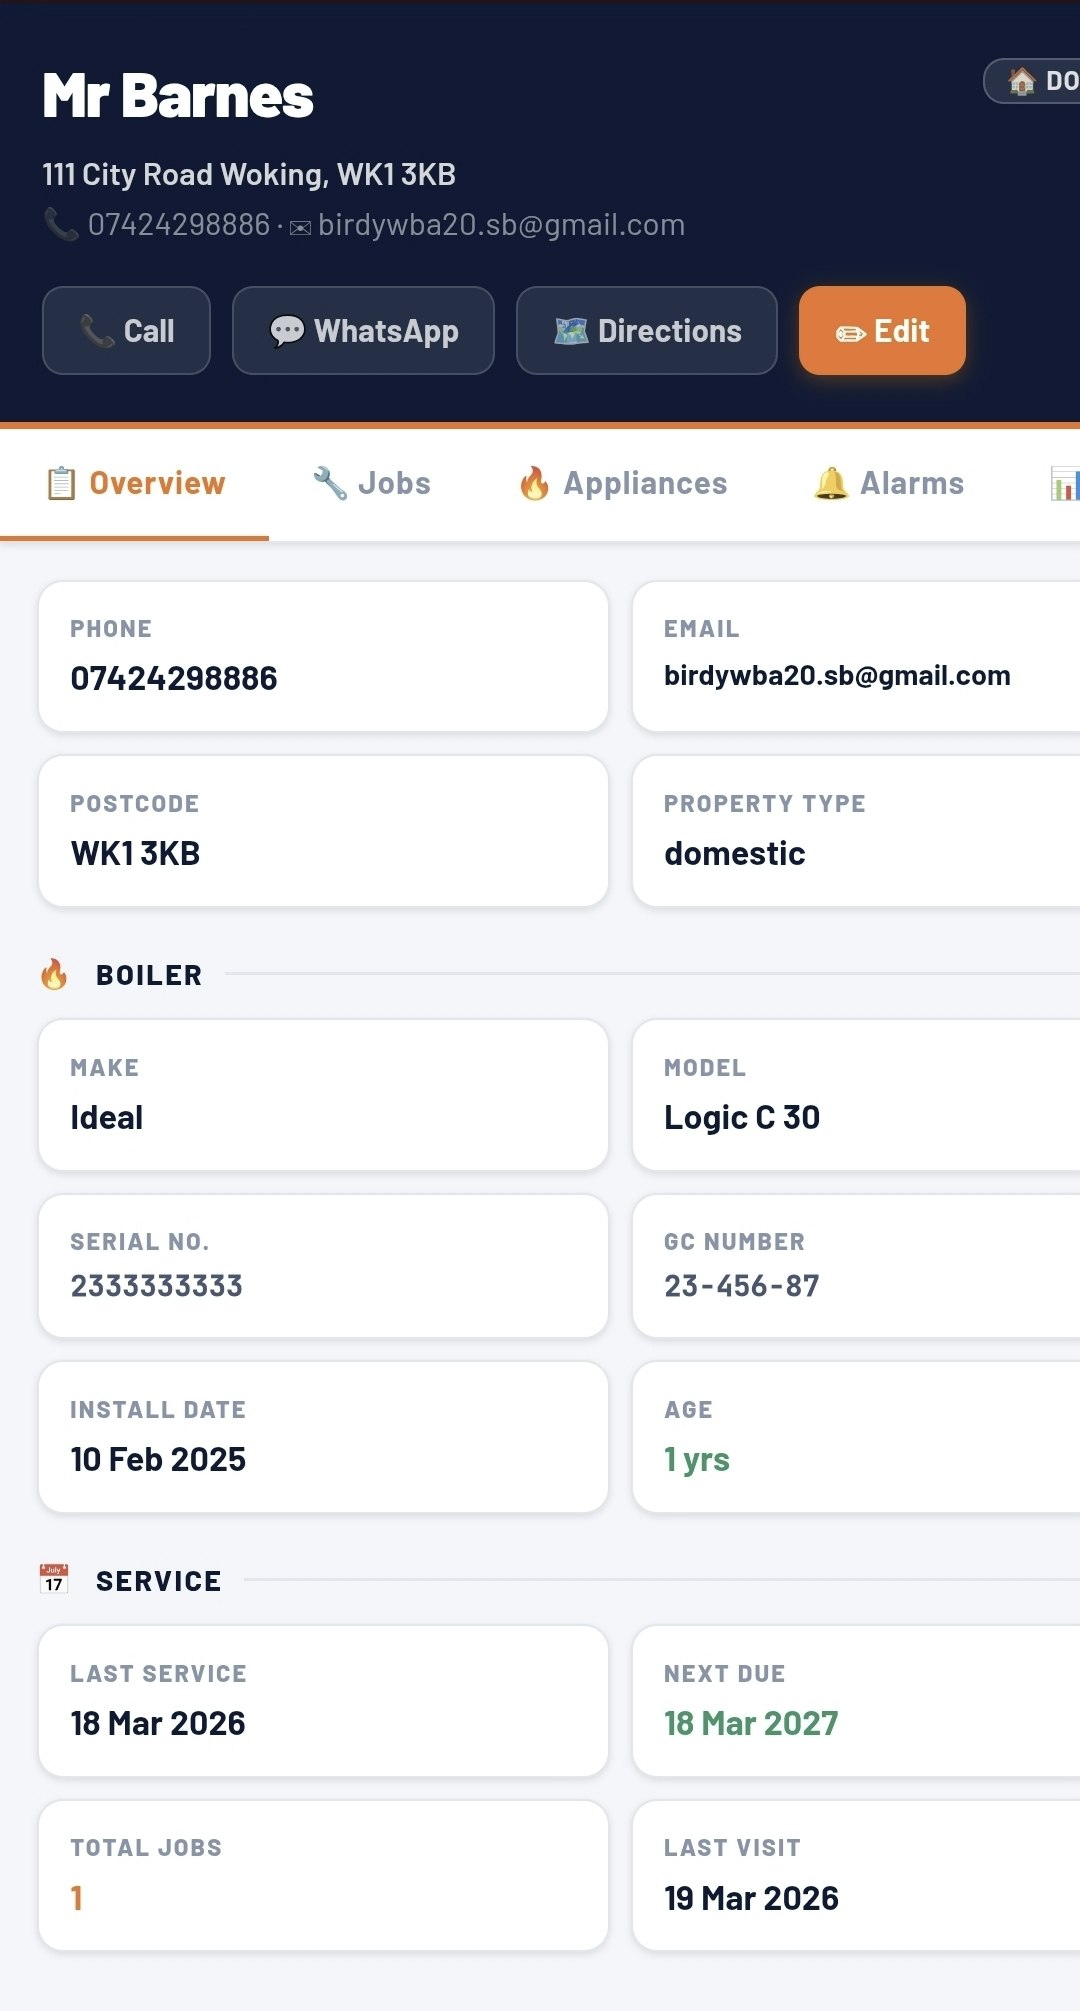The height and width of the screenshot is (2011, 1080).
Task: Click the BOILER section heading
Action: [149, 975]
